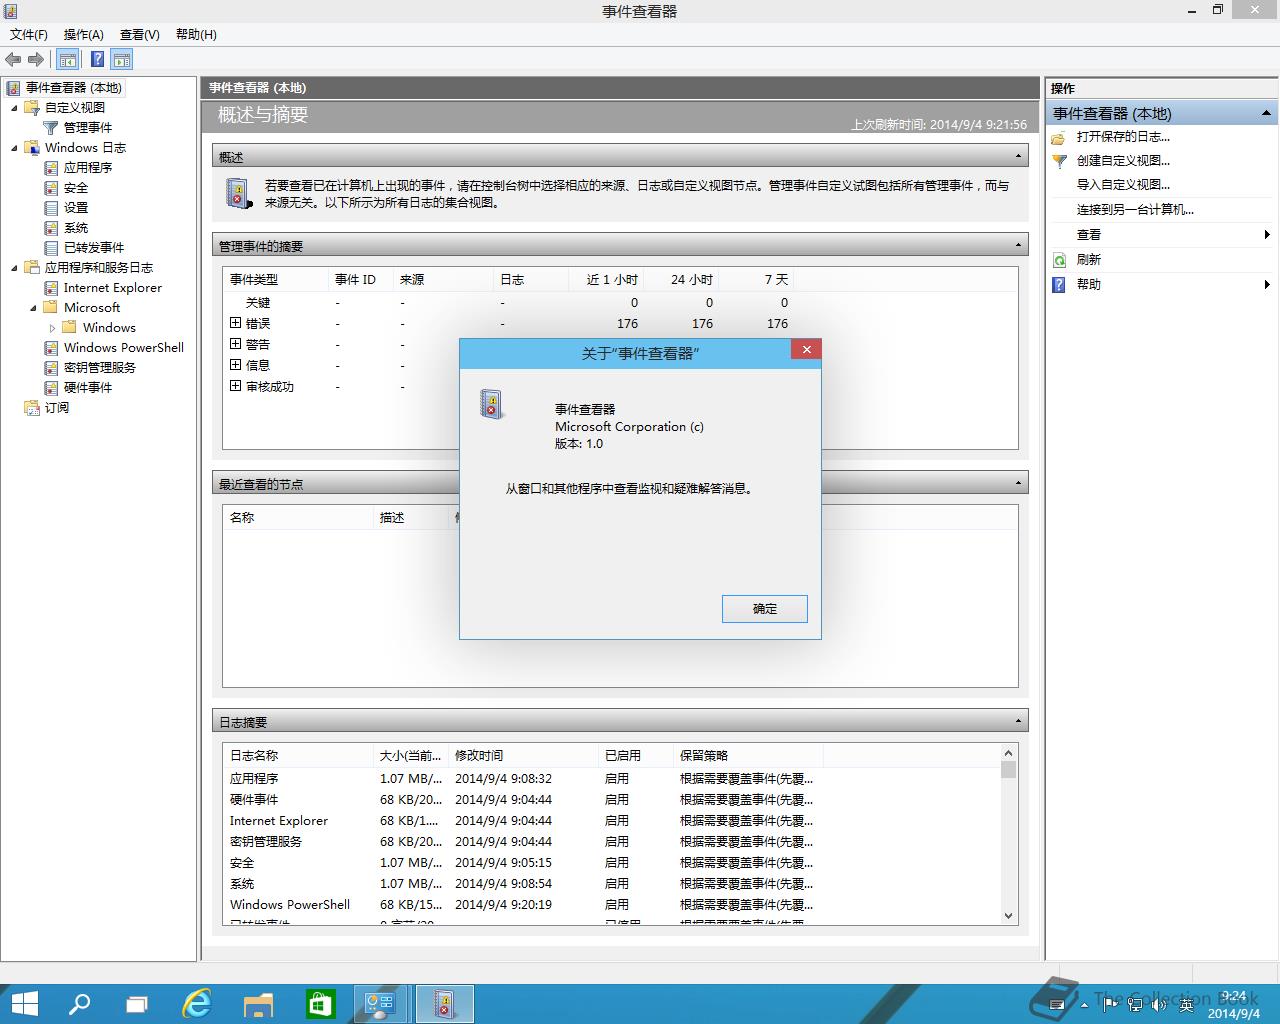
Task: Open Internet Explorer log node
Action: pyautogui.click(x=113, y=287)
